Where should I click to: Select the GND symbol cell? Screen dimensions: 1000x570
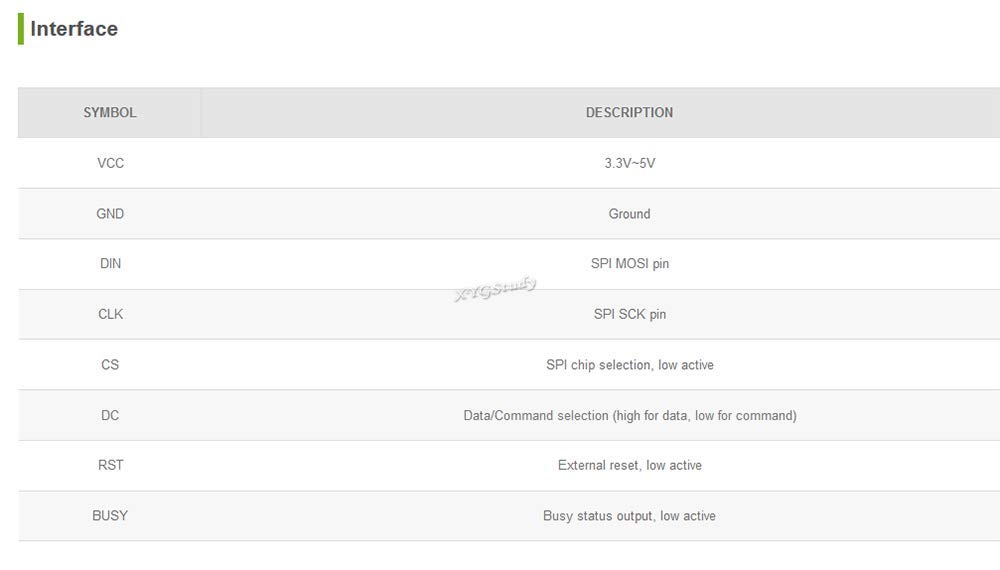click(110, 214)
